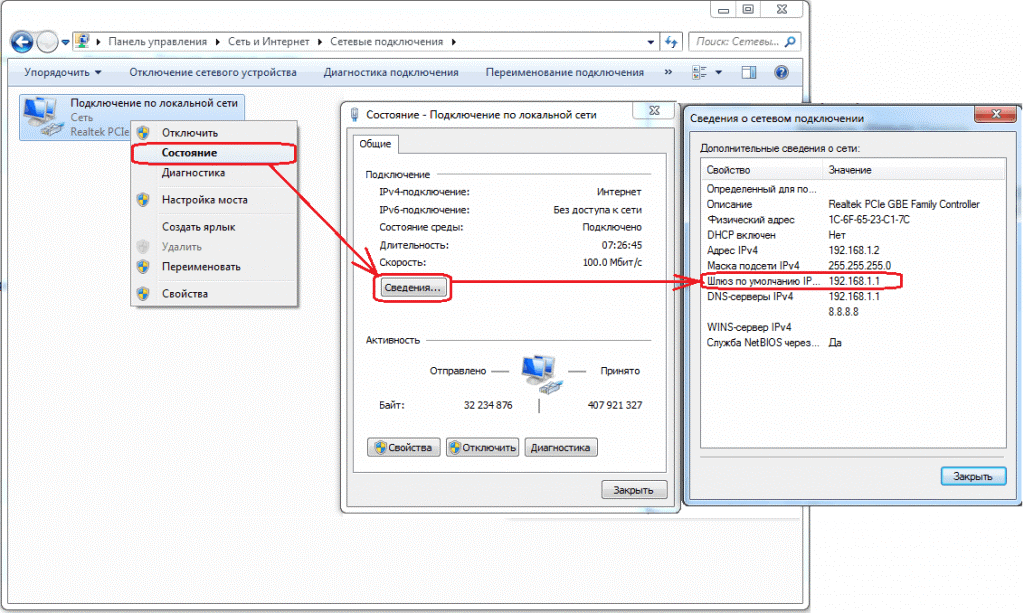The width and height of the screenshot is (1024, 613).
Task: Click Закрыть in the network details dialog
Action: [972, 476]
